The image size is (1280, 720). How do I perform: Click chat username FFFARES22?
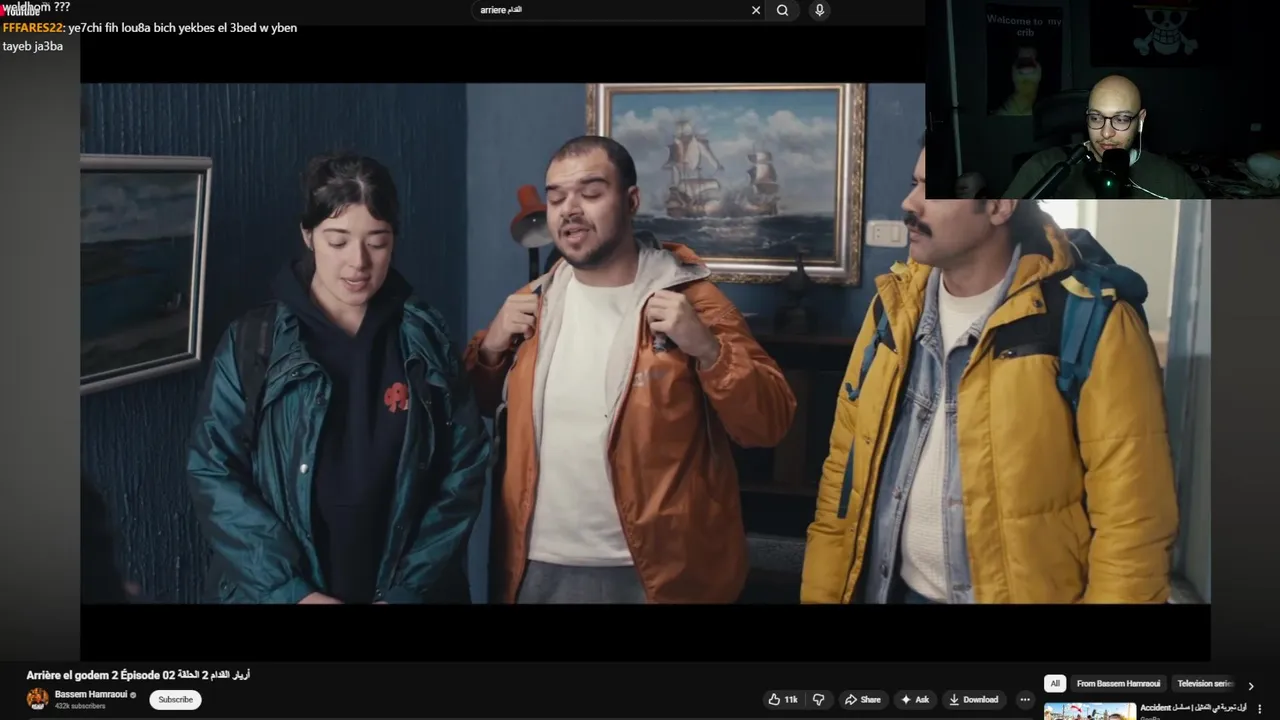(33, 28)
